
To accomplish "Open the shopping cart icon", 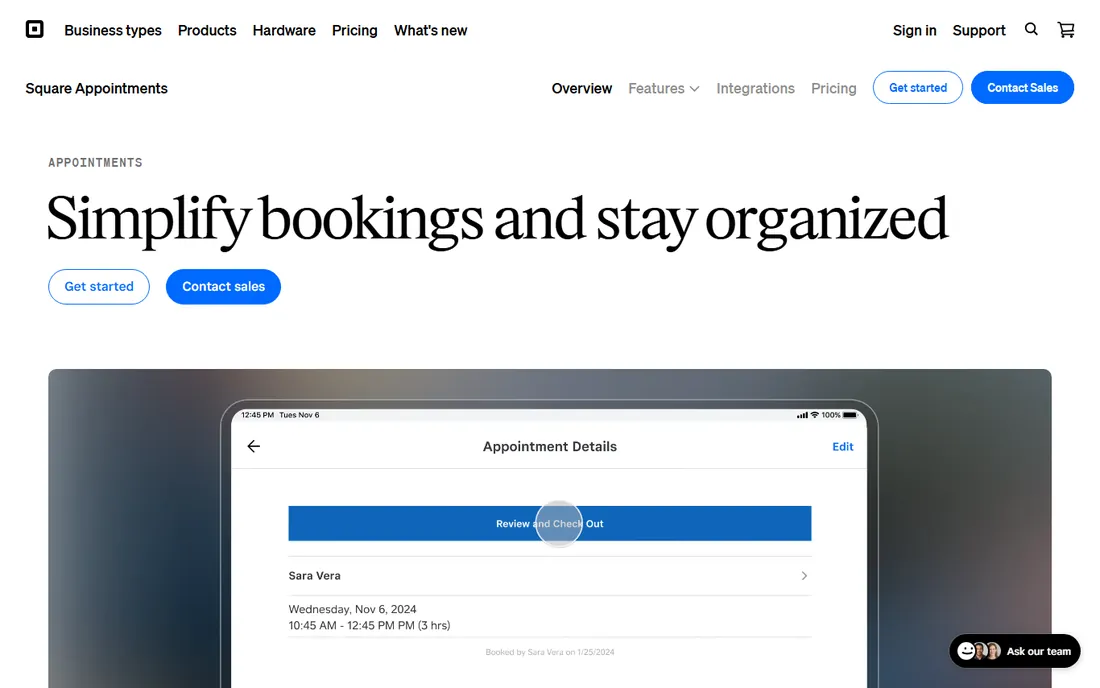I will [1066, 29].
